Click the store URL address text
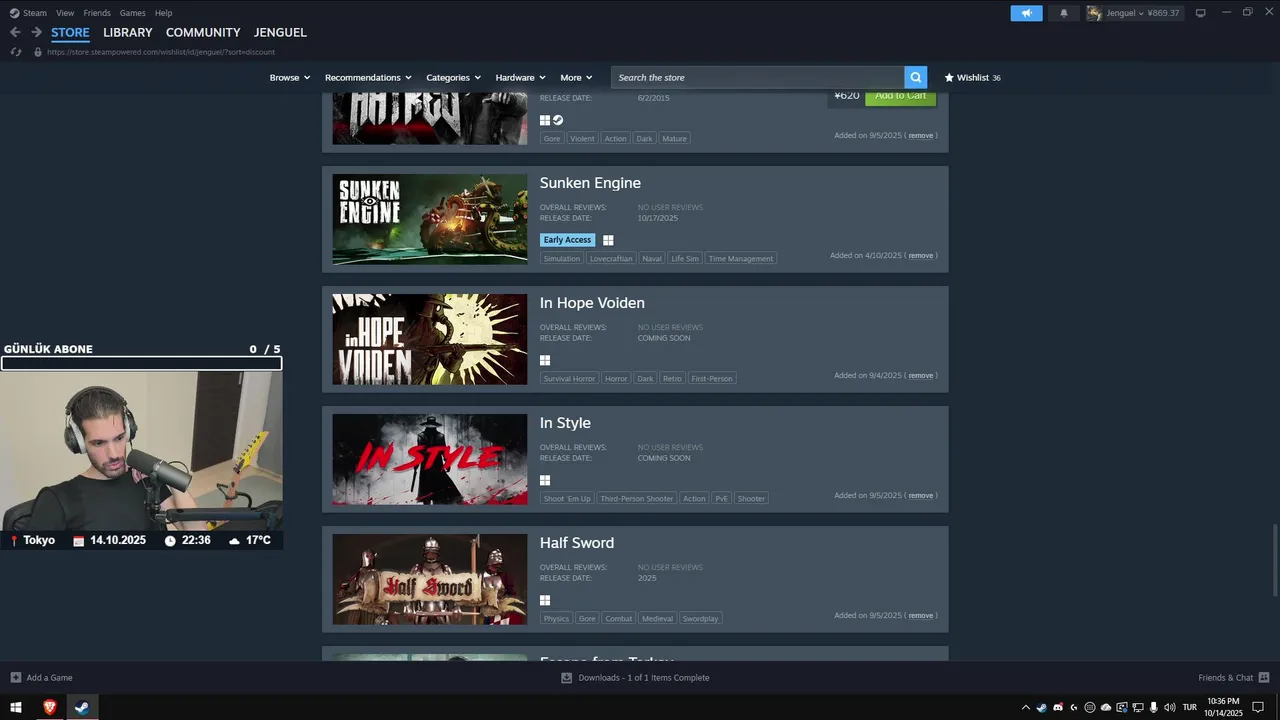The width and height of the screenshot is (1280, 720). [161, 52]
